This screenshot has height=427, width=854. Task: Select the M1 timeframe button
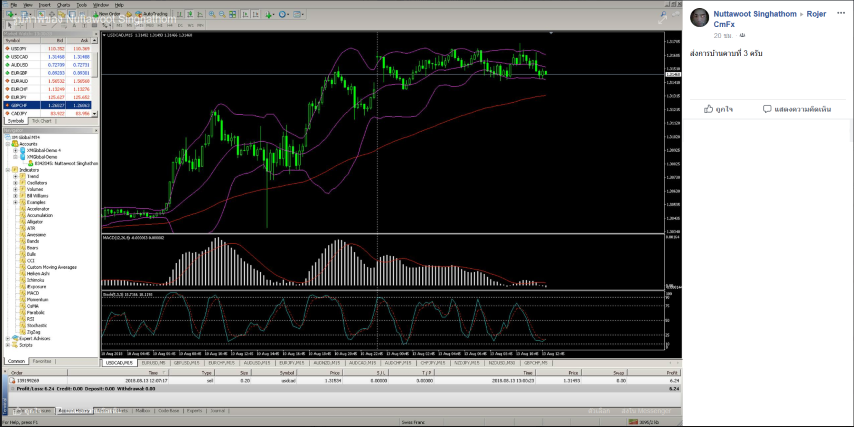pyautogui.click(x=119, y=25)
